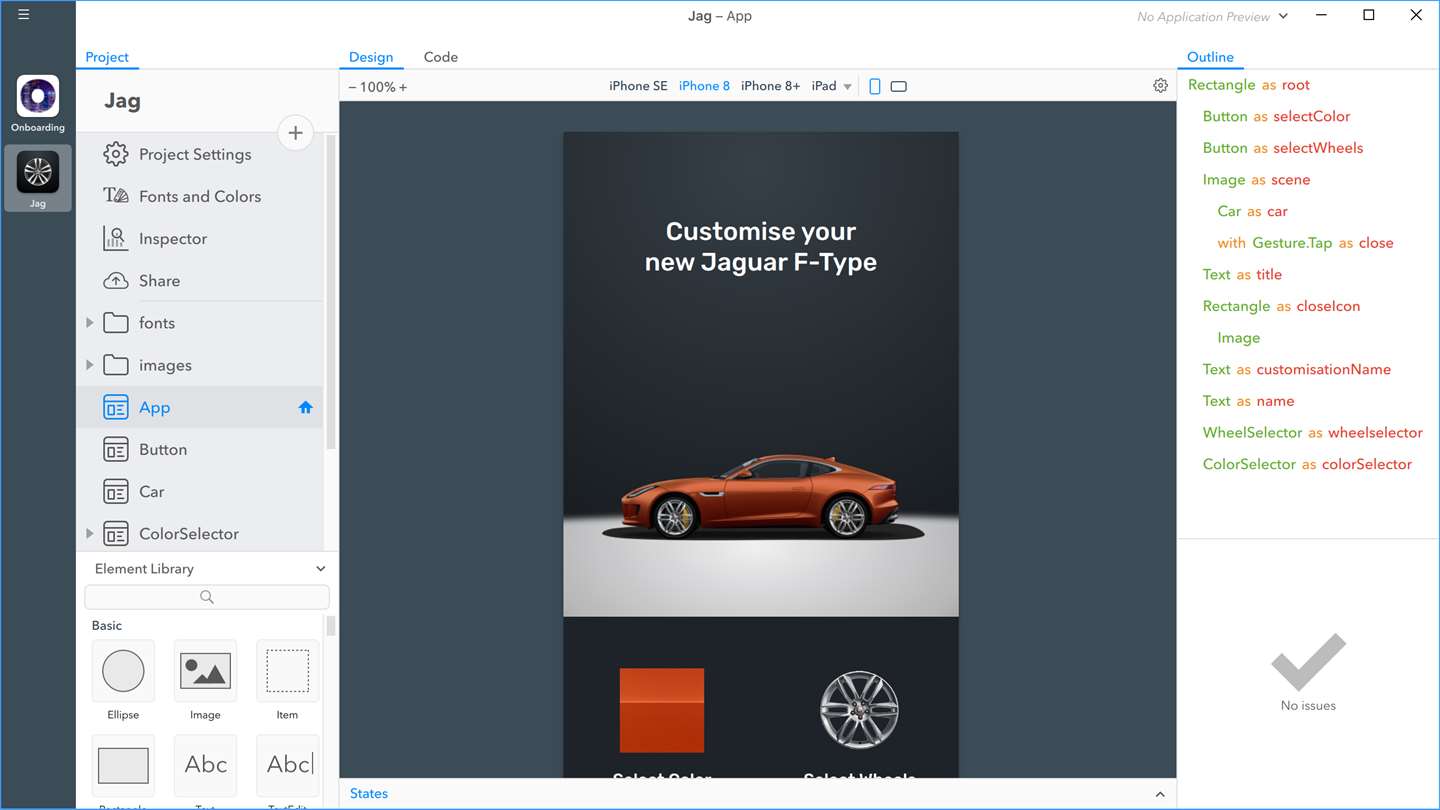Select 'Car as car' in the outline
1440x810 pixels.
pyautogui.click(x=1252, y=211)
